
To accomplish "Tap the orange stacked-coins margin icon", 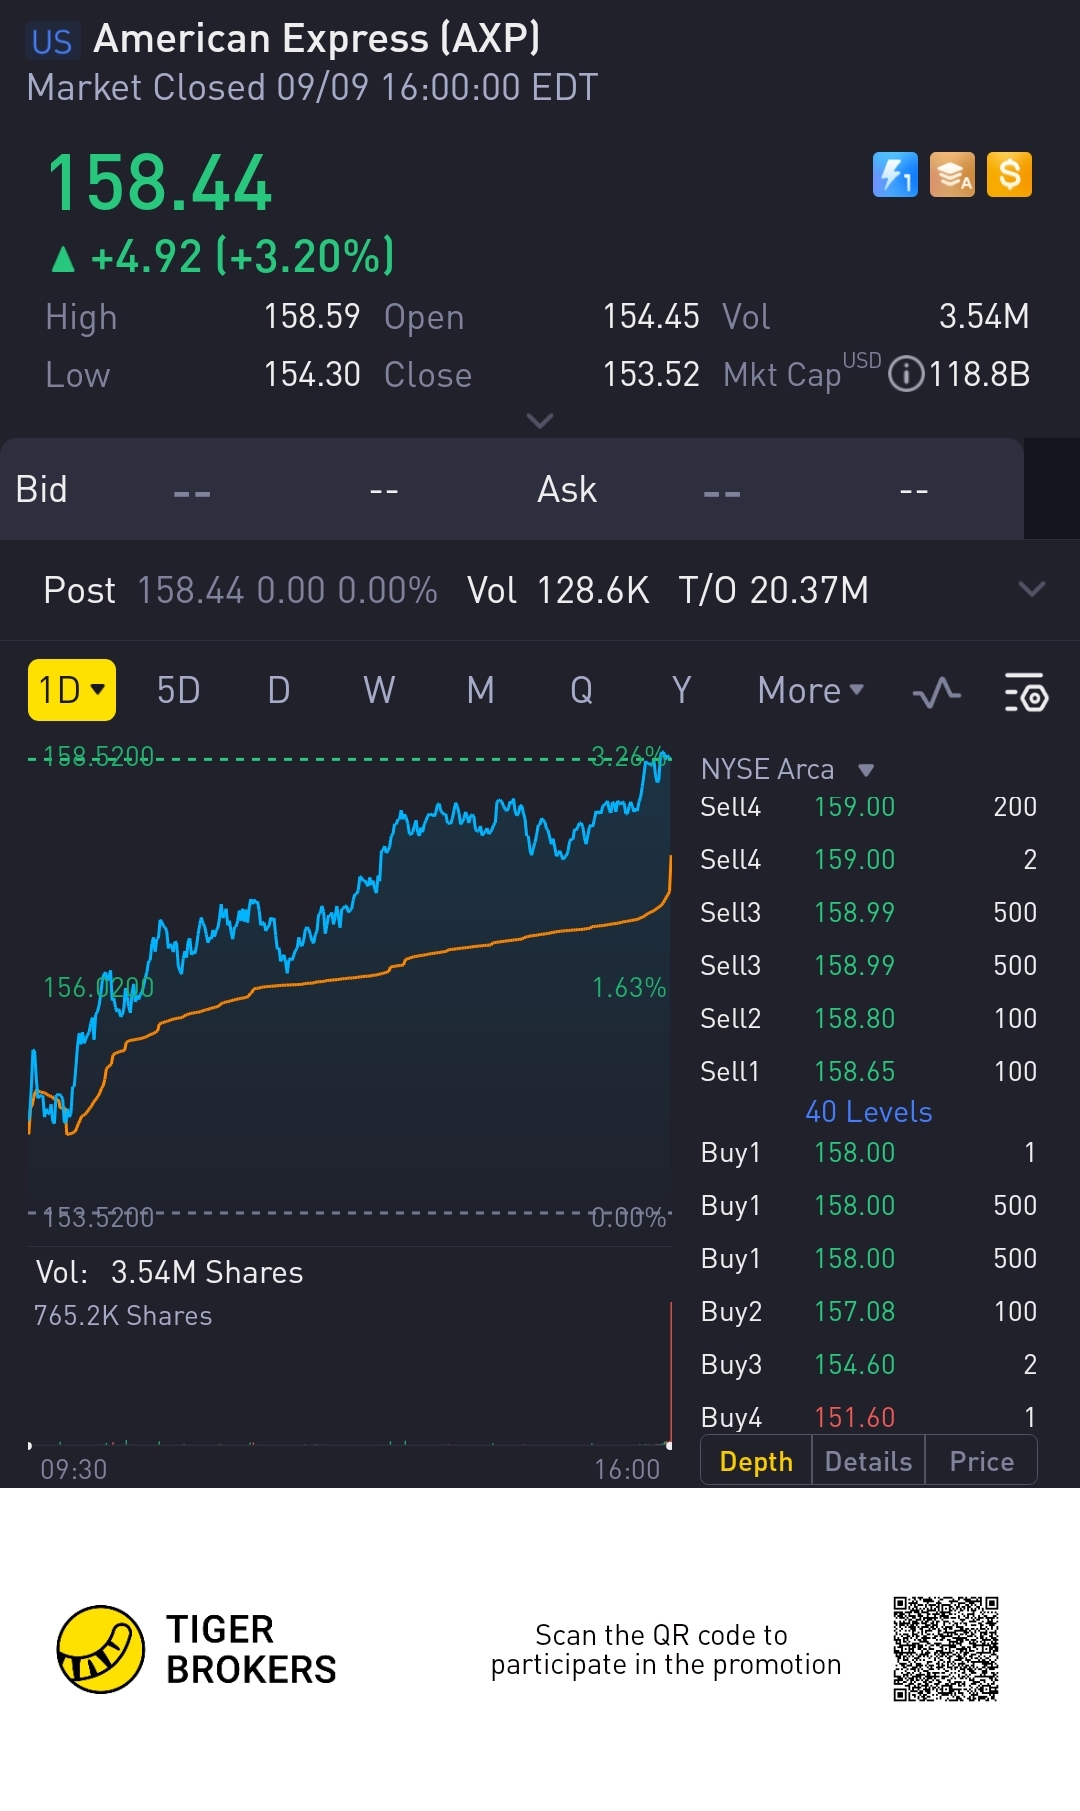I will coord(952,175).
